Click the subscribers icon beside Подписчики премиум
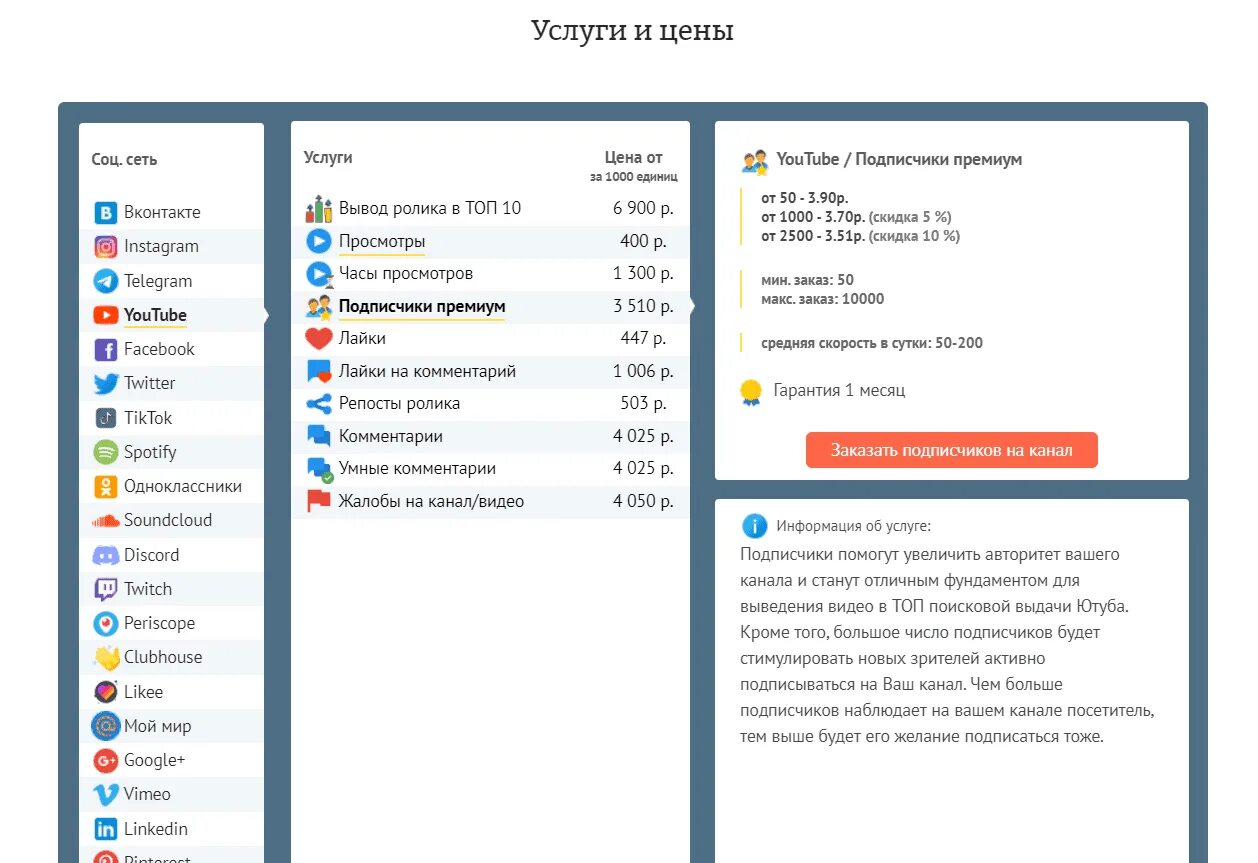Viewport: 1258px width, 863px height. 318,306
